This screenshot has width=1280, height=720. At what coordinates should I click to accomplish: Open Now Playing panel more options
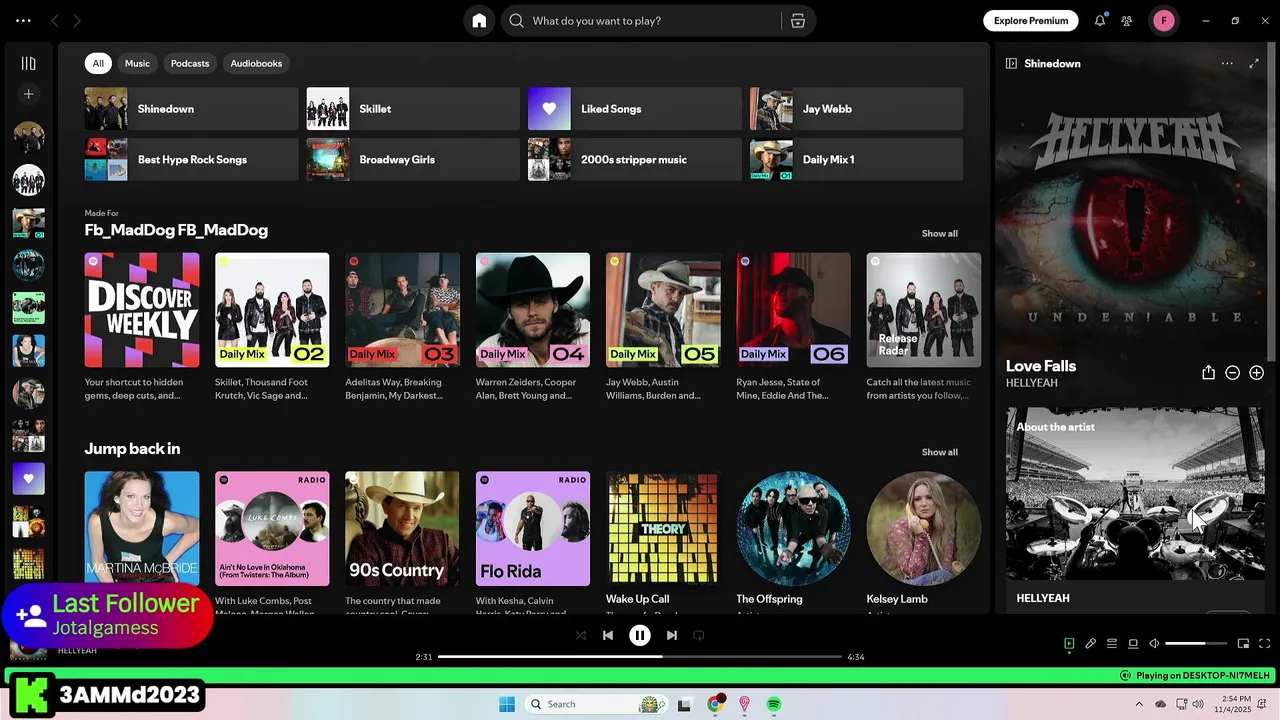[1227, 63]
